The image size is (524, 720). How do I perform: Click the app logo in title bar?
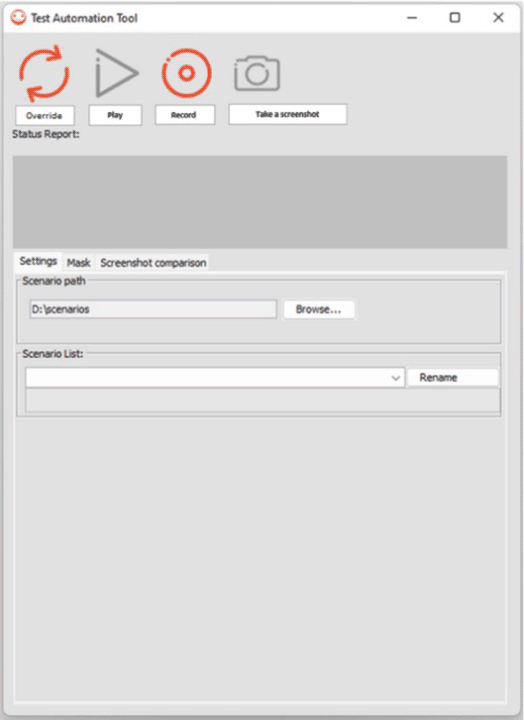tap(18, 17)
